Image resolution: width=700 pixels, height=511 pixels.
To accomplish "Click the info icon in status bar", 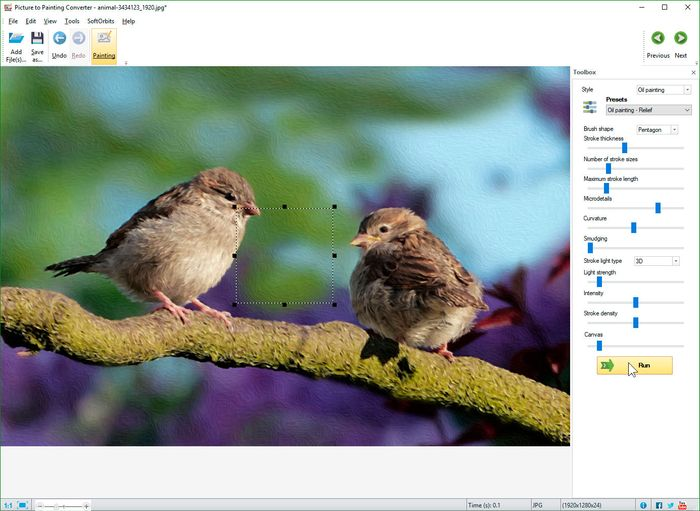I will [x=643, y=505].
